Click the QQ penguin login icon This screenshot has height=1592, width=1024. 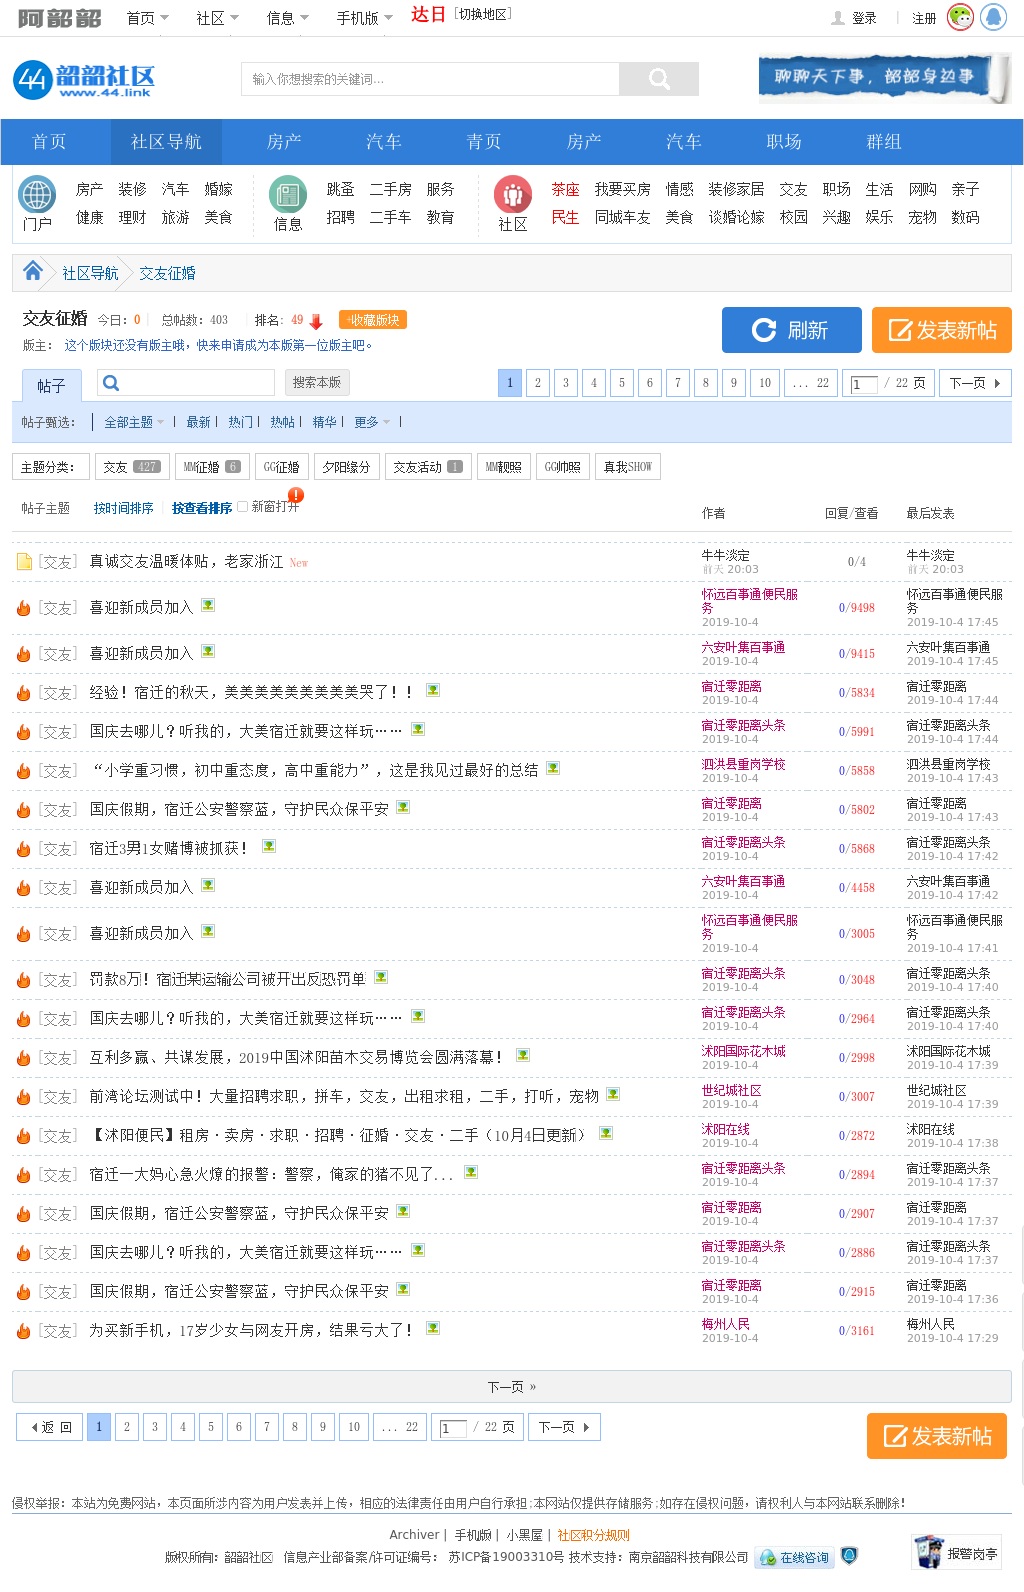[x=993, y=17]
